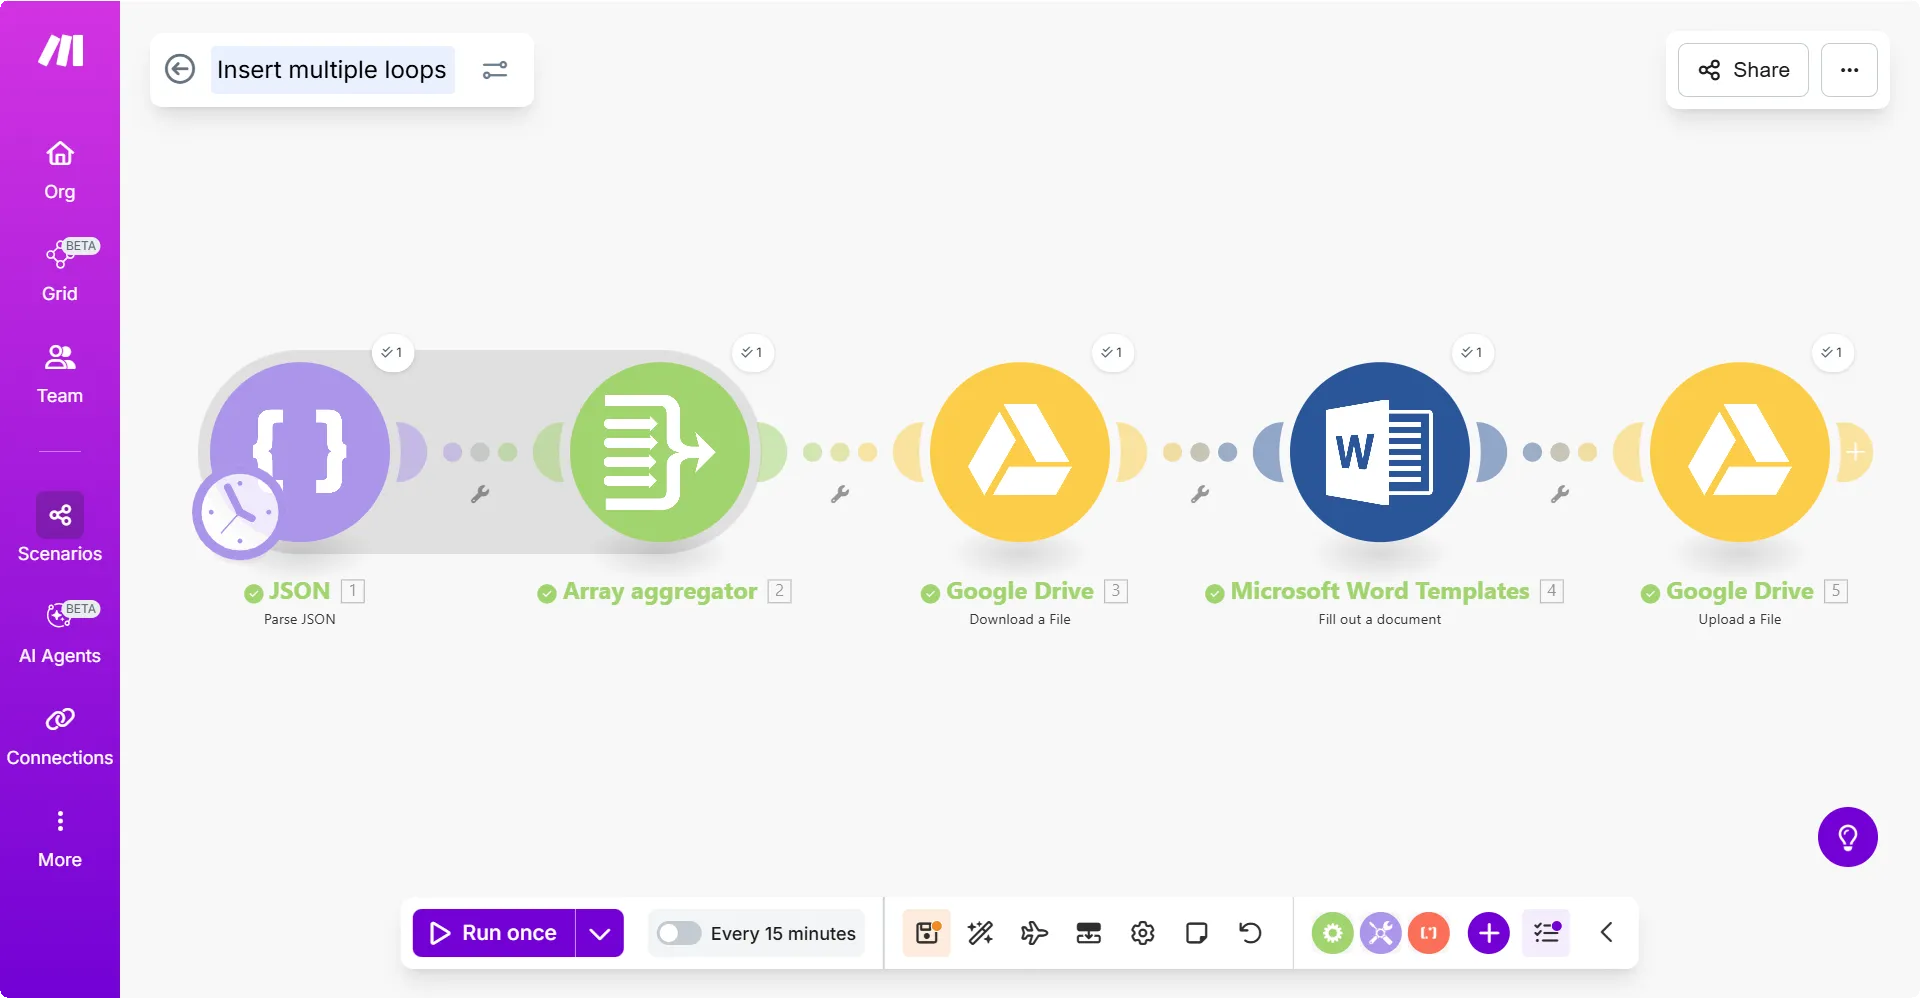Viewport: 1920px width, 998px height.
Task: Click the Download a File subtitle text
Action: [x=1020, y=619]
